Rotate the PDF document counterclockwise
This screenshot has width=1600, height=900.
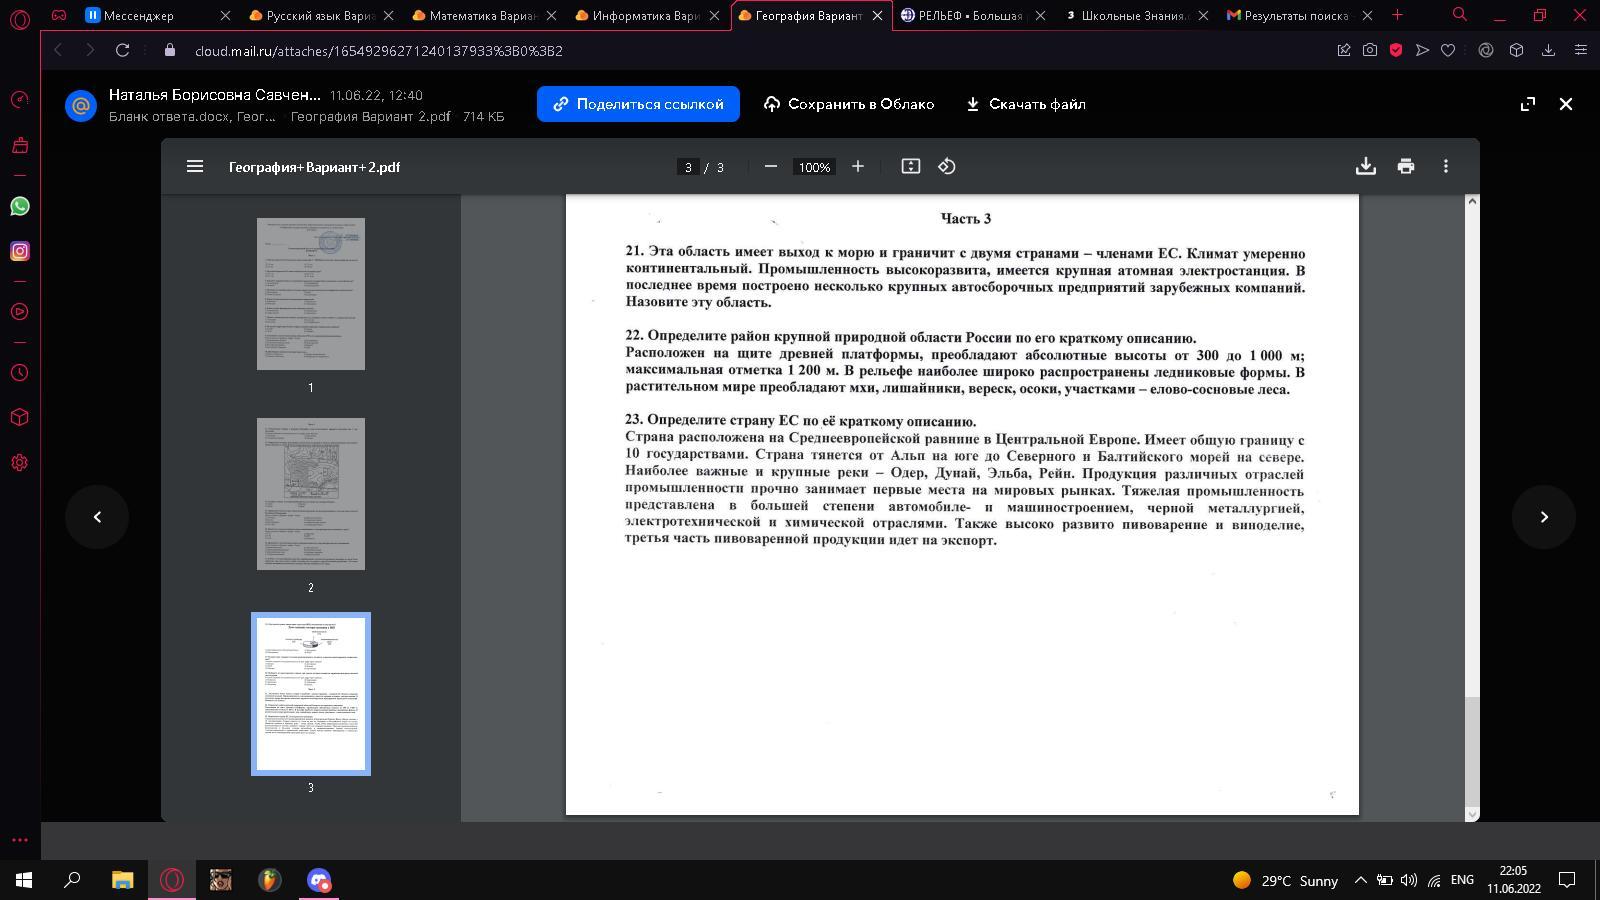947,167
